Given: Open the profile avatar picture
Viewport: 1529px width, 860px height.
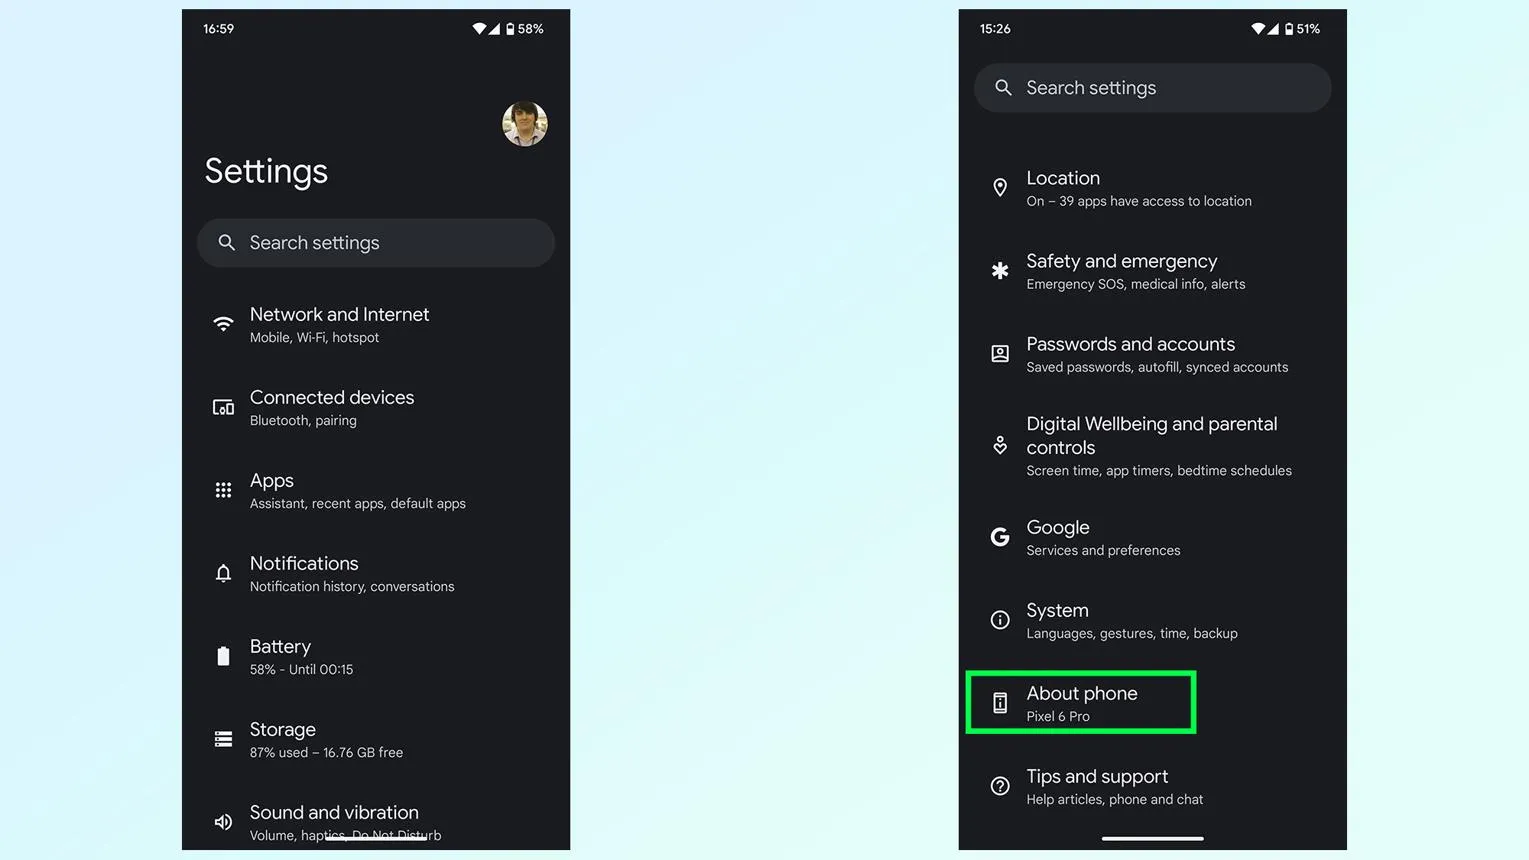Looking at the screenshot, I should pyautogui.click(x=525, y=124).
